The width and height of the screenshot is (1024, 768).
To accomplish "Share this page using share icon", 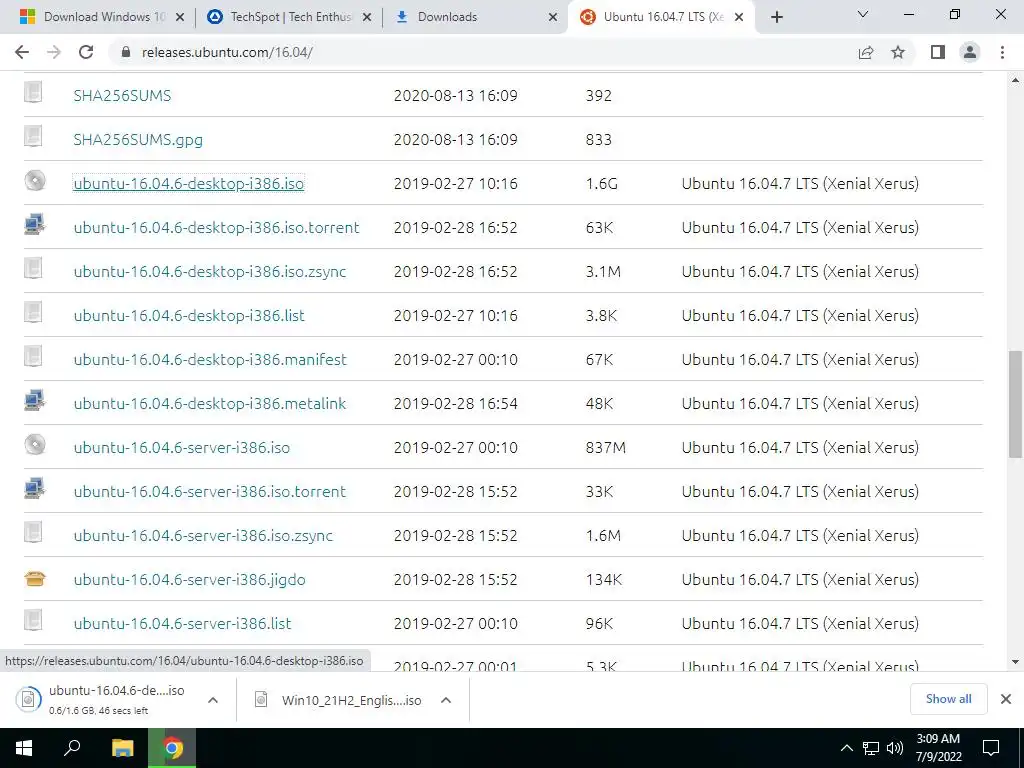I will (866, 52).
